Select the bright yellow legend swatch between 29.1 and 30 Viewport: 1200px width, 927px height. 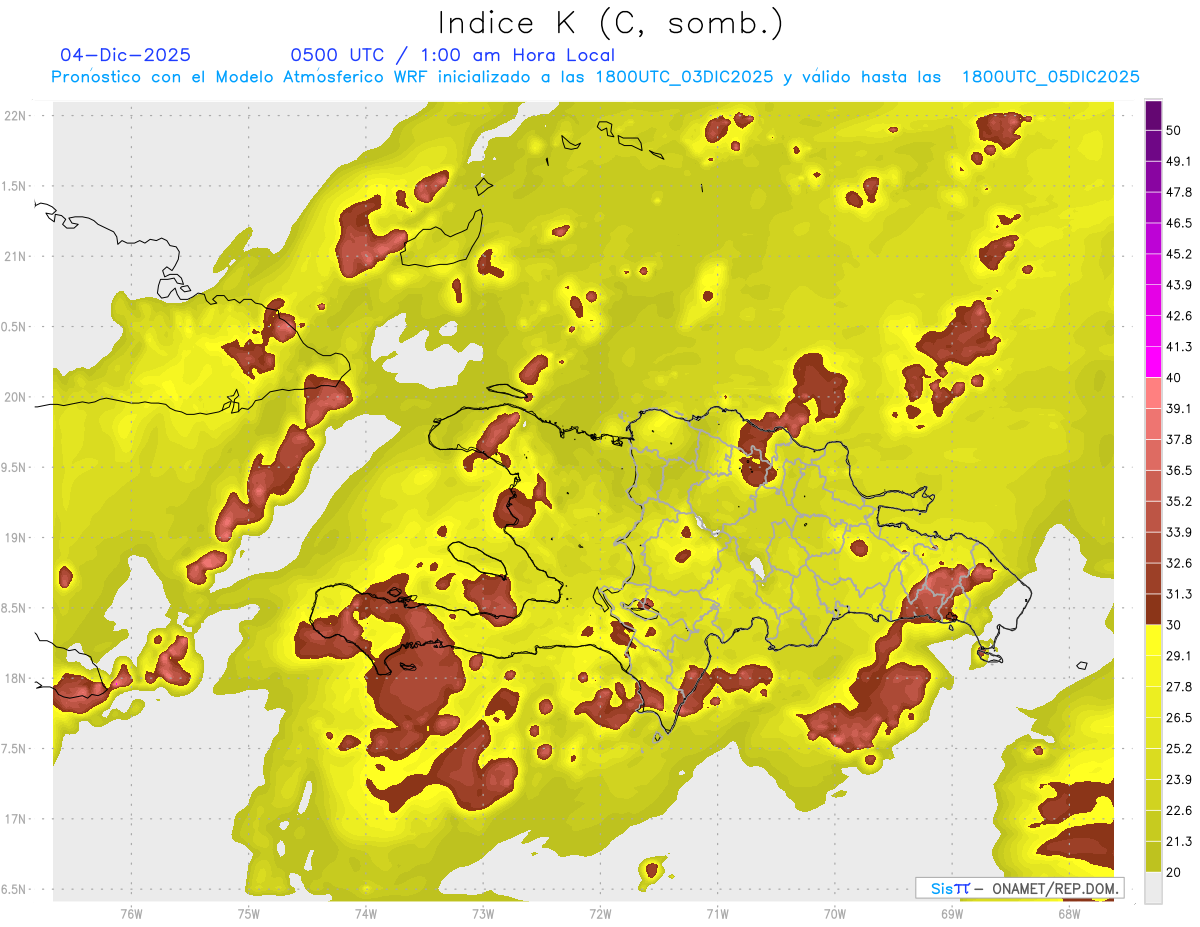[x=1153, y=640]
